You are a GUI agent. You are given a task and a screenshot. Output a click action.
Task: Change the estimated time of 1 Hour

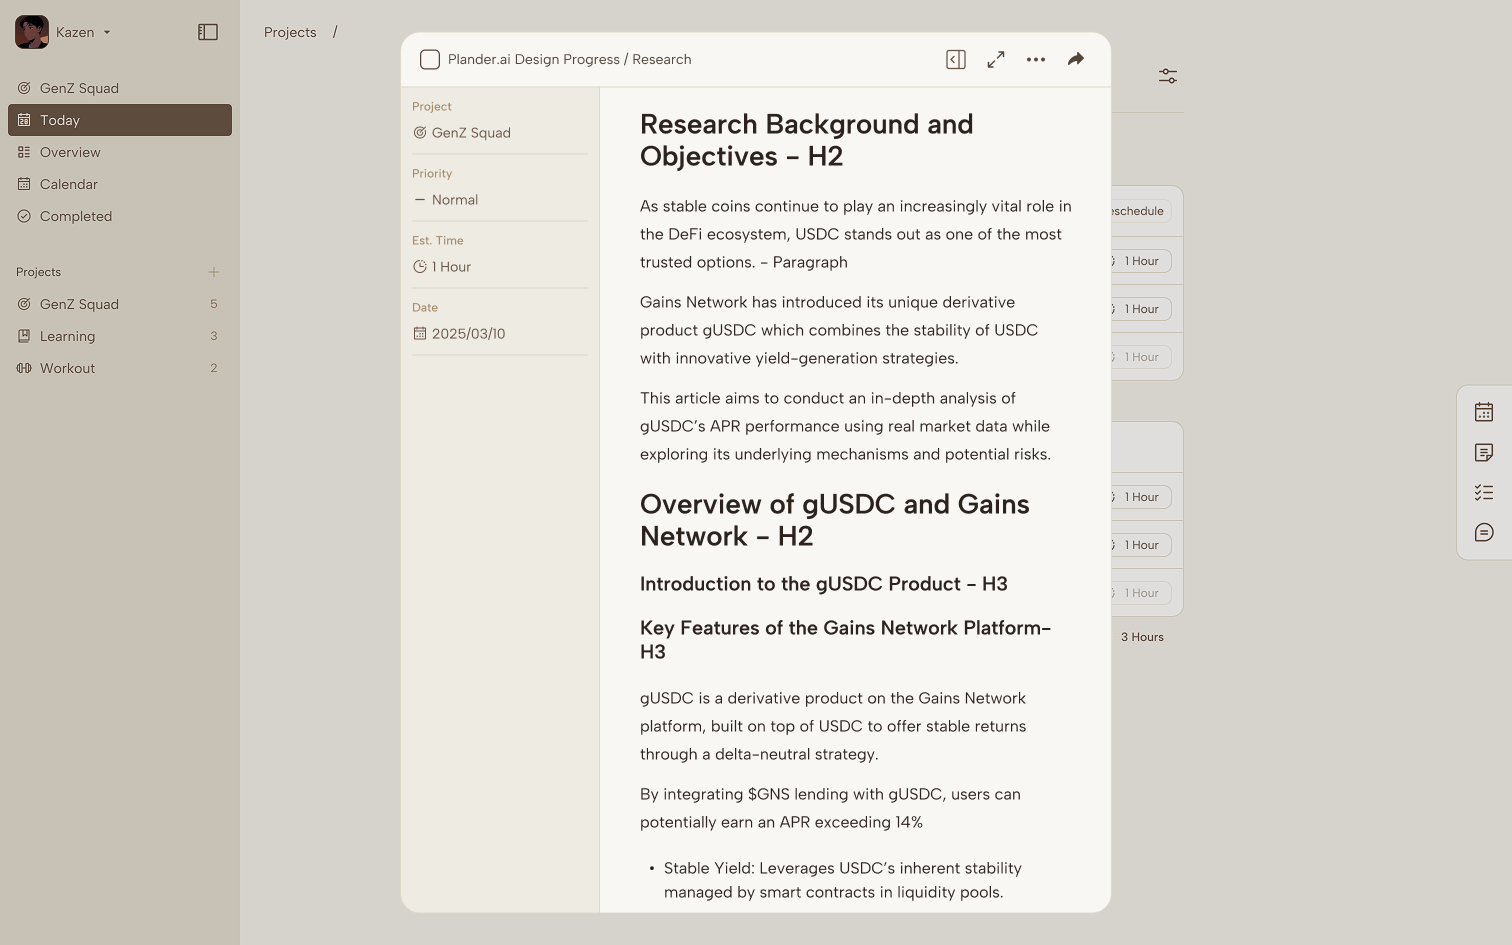tap(451, 267)
